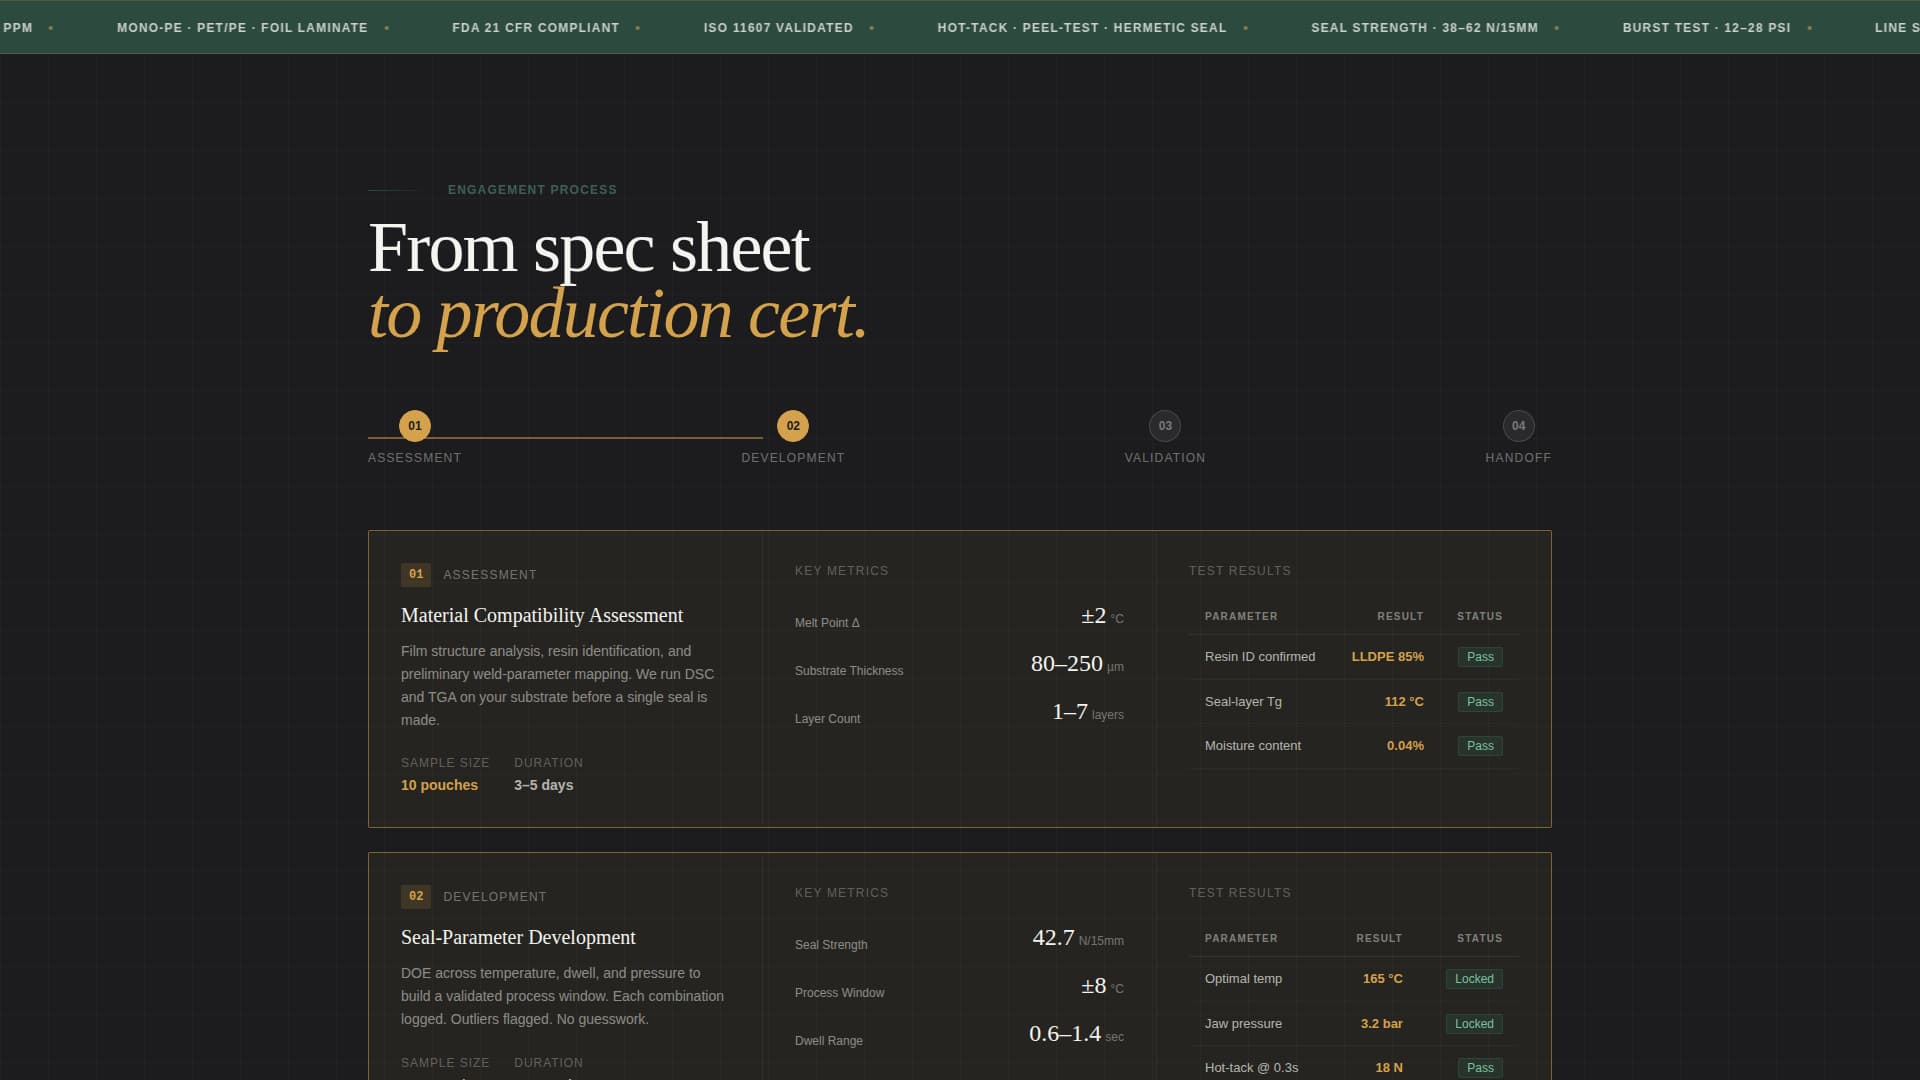The height and width of the screenshot is (1080, 1920).
Task: Click the 01 badge on the Assessment card
Action: pyautogui.click(x=416, y=574)
